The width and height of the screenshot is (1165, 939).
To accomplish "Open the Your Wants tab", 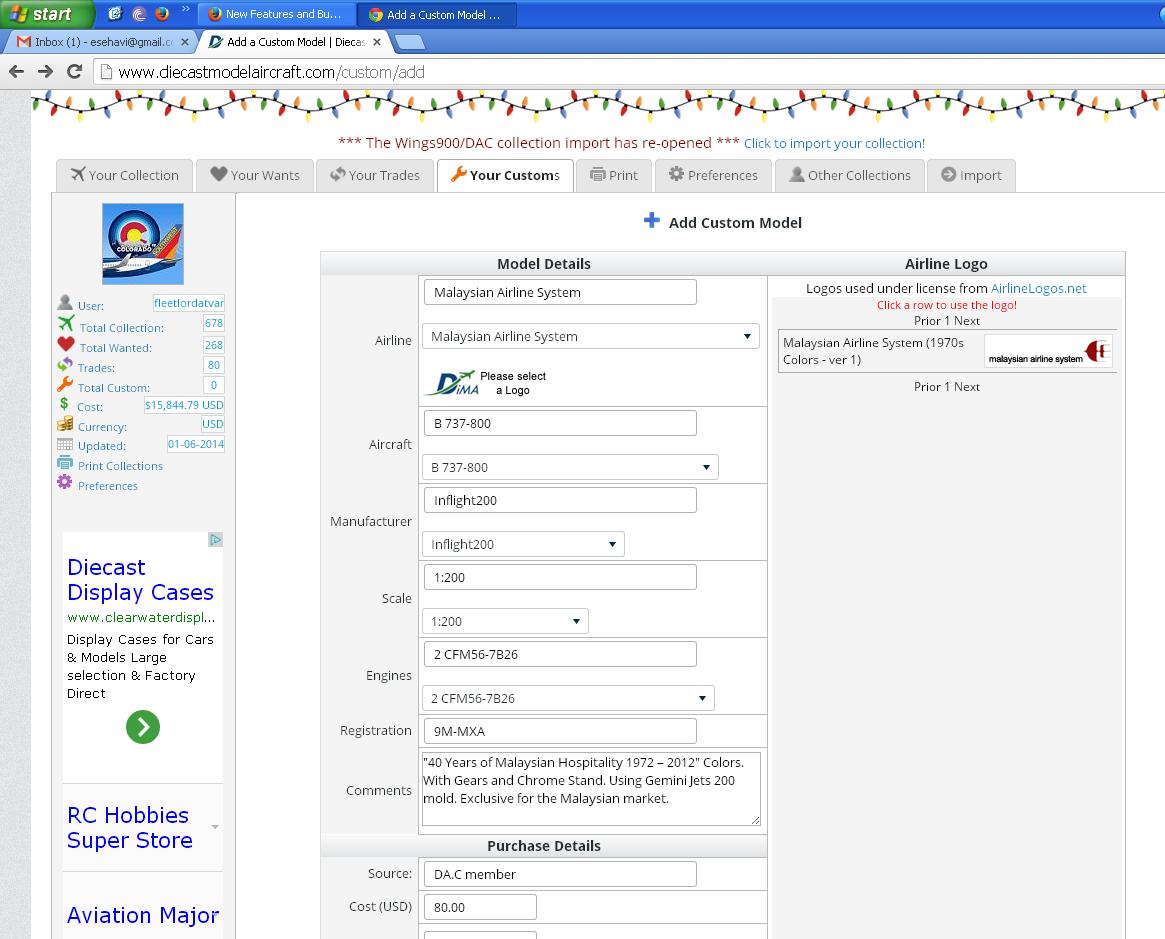I will [x=255, y=175].
